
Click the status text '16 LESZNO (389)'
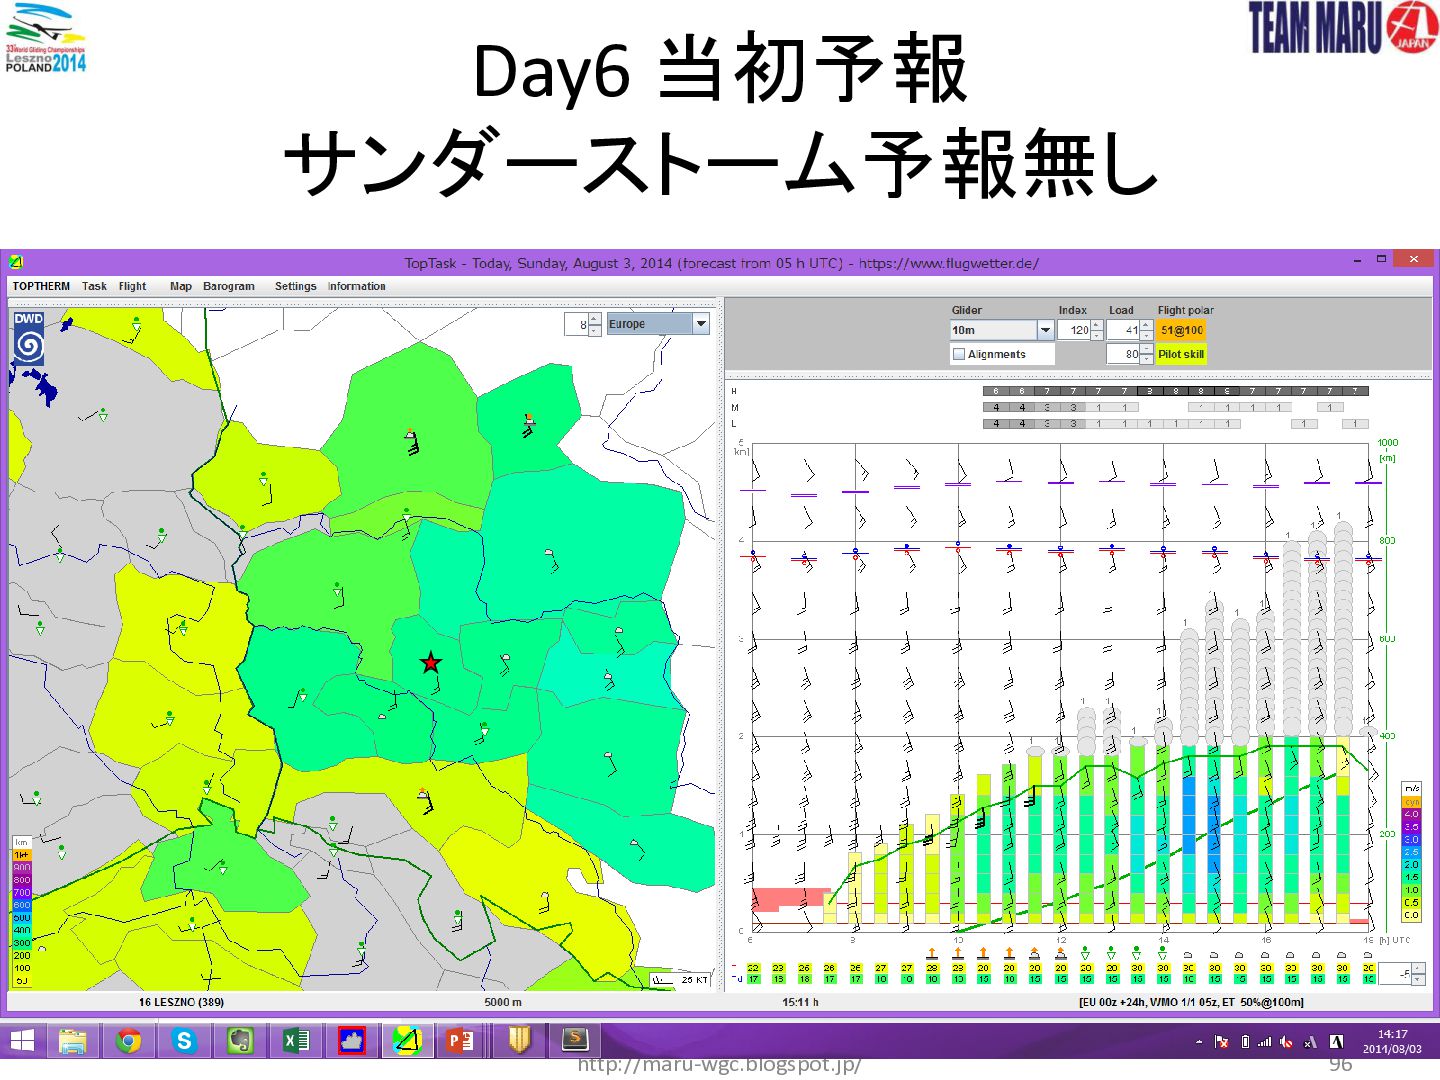[181, 1002]
